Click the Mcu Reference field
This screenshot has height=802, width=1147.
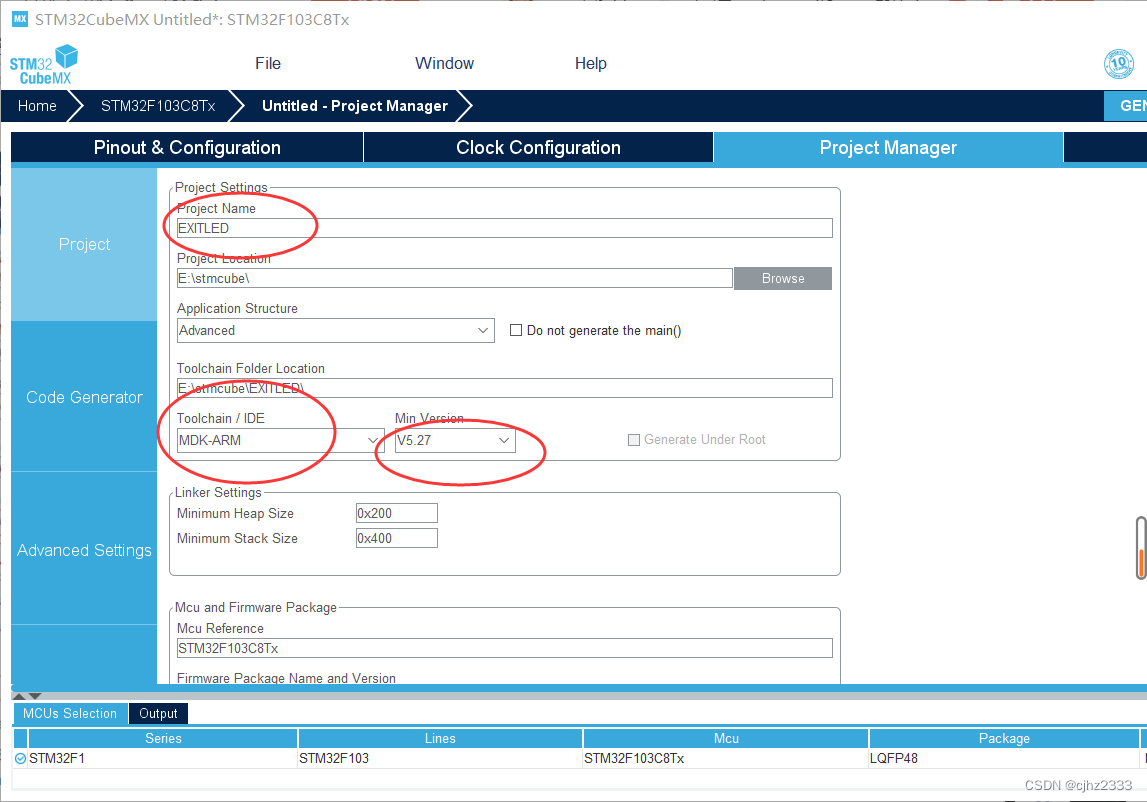pyautogui.click(x=505, y=648)
